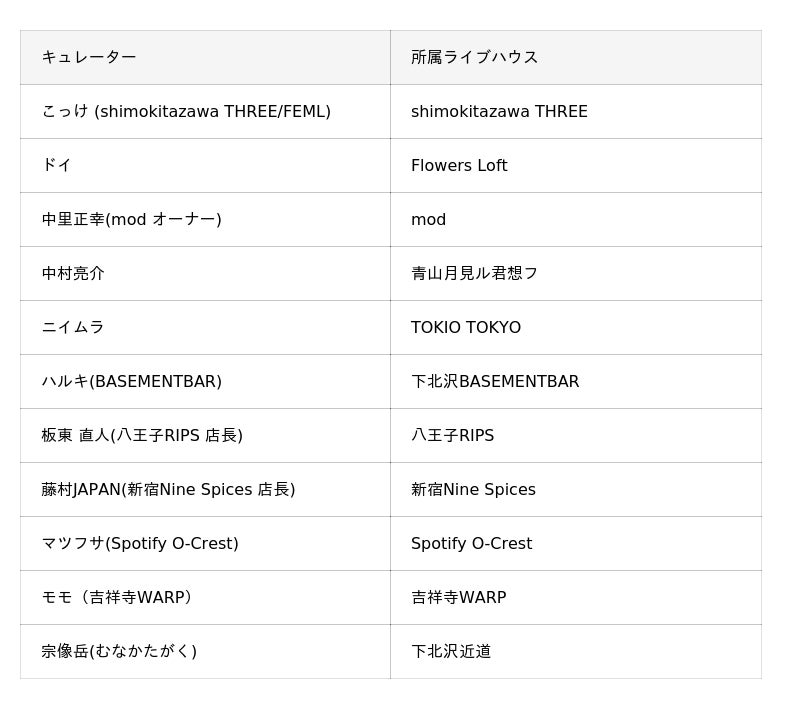Click マツフサ(Spotify O-Crest) curator cell
This screenshot has width=800, height=709.
coord(205,544)
